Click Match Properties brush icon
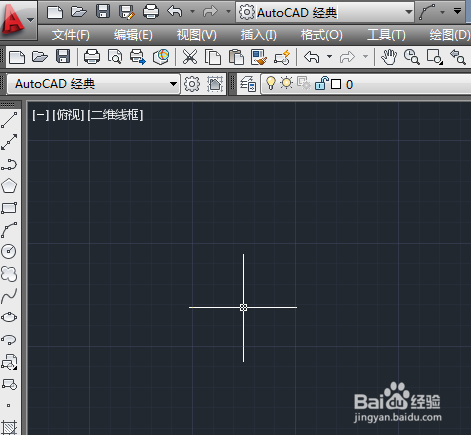471x435 pixels. (x=259, y=57)
